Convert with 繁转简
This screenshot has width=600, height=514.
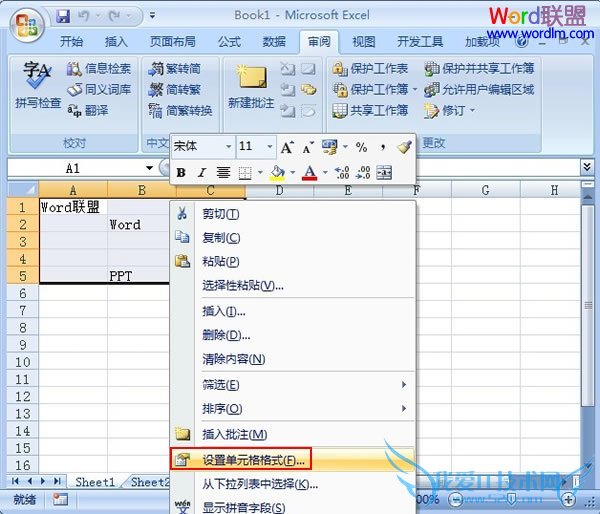tap(174, 69)
